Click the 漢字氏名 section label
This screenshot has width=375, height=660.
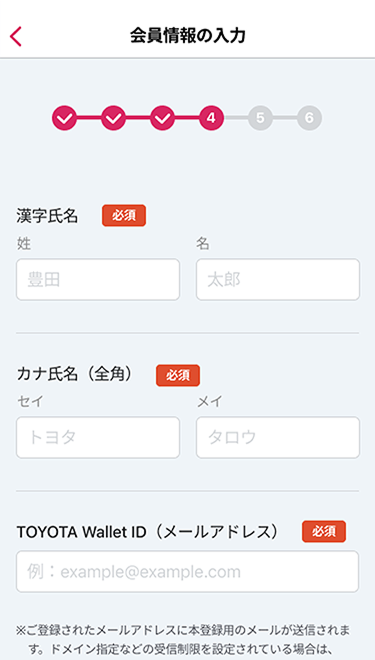tap(48, 216)
